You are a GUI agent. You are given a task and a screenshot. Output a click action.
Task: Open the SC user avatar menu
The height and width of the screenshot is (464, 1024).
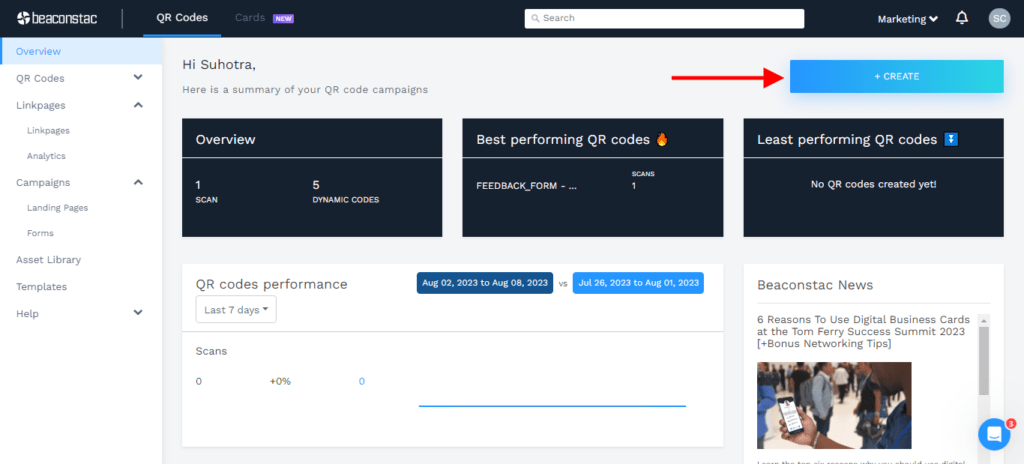tap(999, 18)
